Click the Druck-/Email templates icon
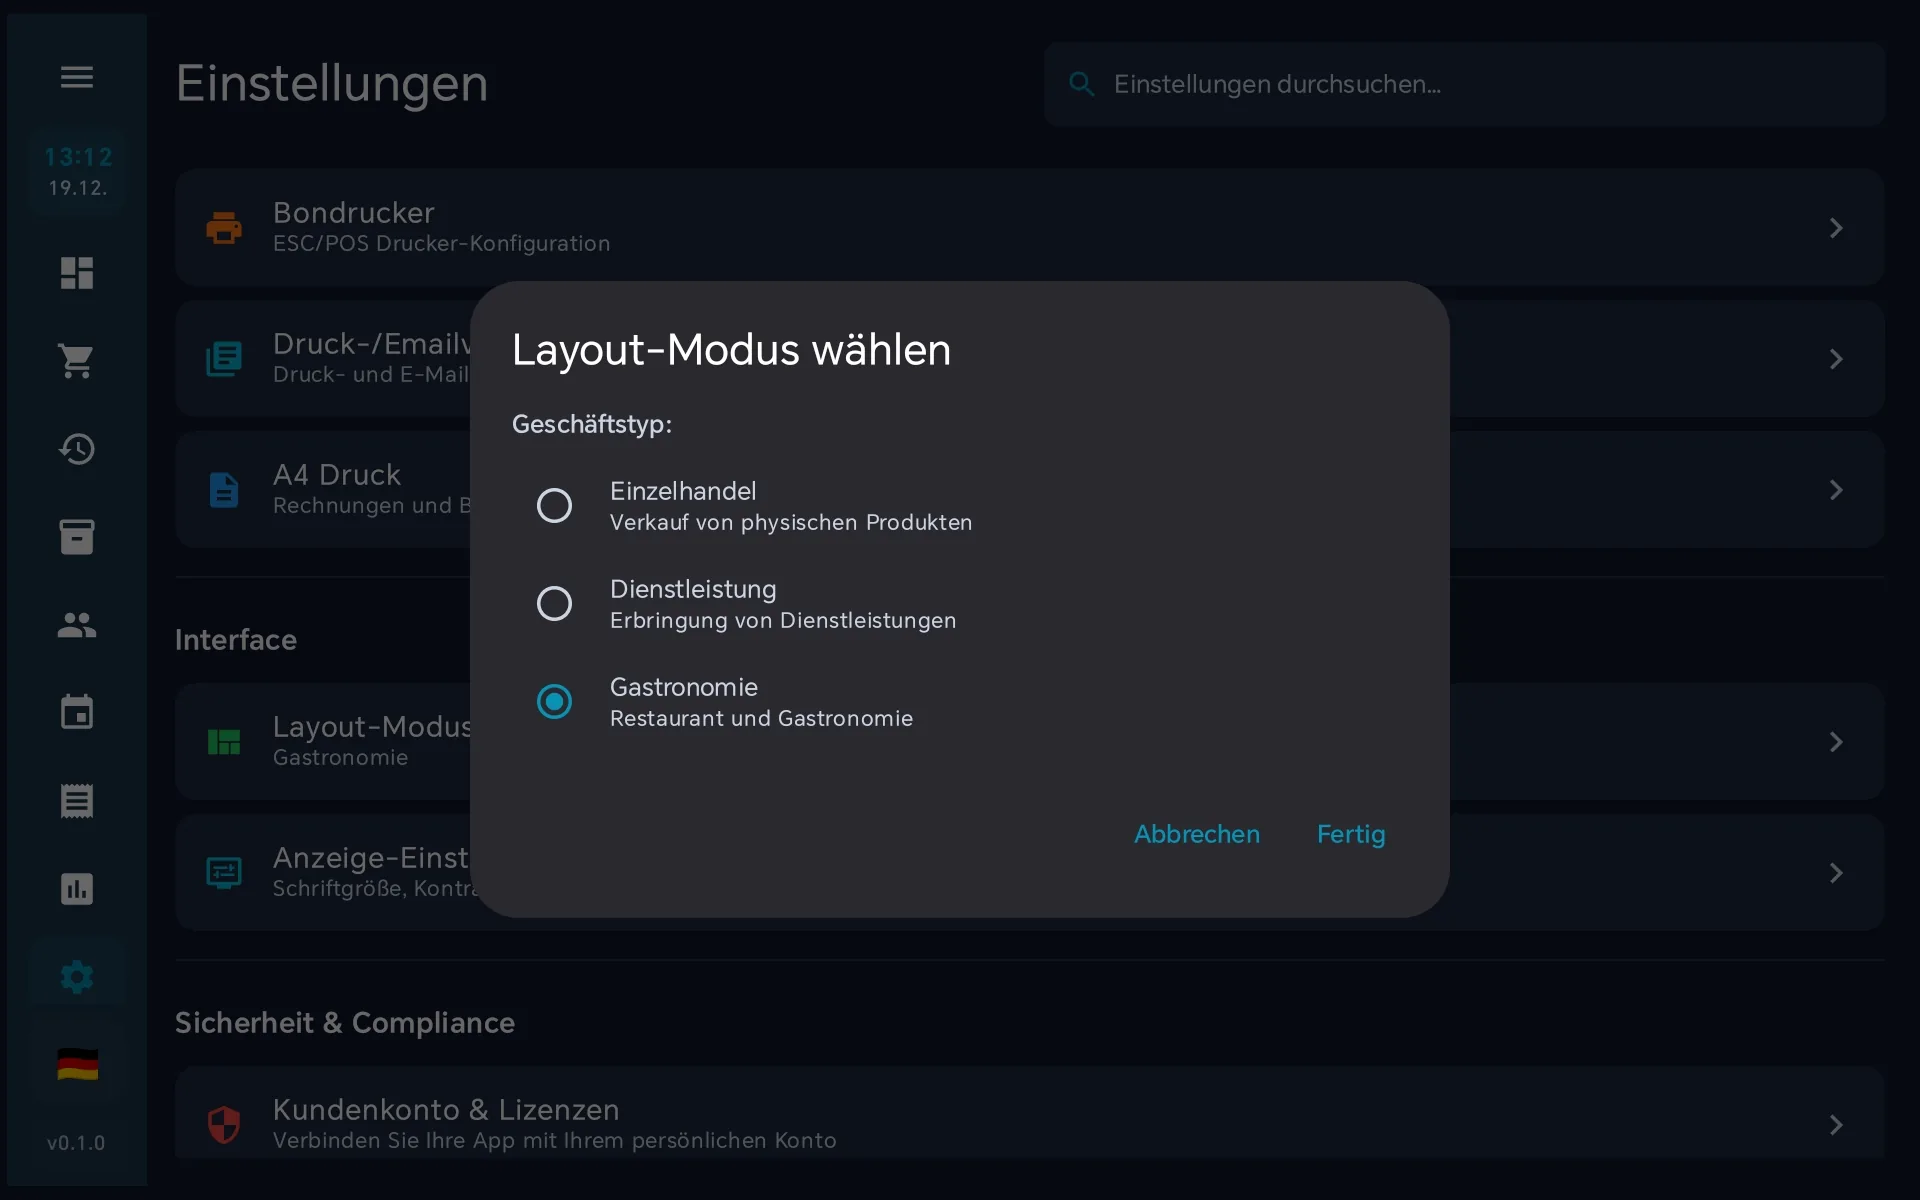This screenshot has height=1200, width=1920. tap(224, 359)
